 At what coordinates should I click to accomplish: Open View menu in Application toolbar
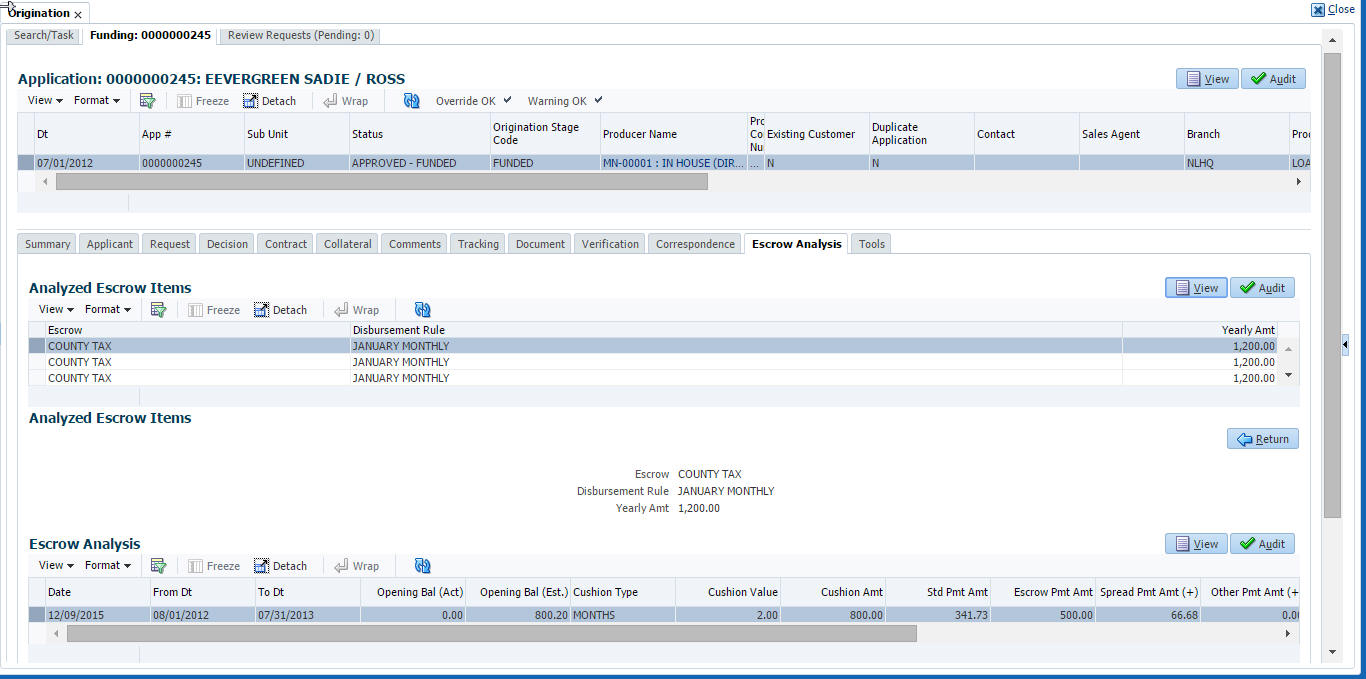(45, 100)
